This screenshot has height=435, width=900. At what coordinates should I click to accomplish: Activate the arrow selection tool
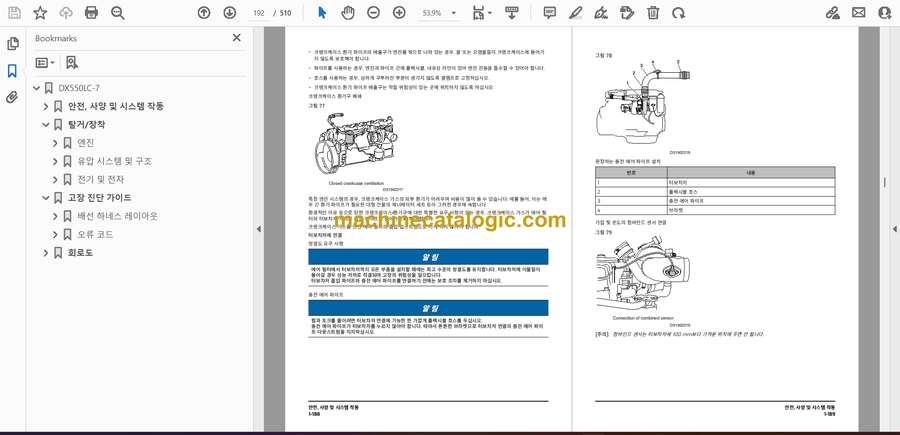pyautogui.click(x=322, y=13)
